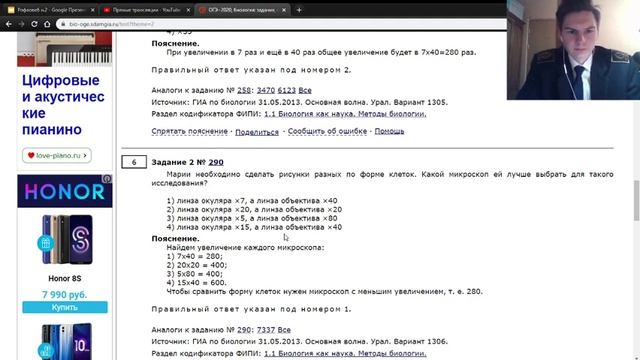Click text 'Правильный ответ указан под номером 1'
The height and width of the screenshot is (360, 640).
(251, 309)
